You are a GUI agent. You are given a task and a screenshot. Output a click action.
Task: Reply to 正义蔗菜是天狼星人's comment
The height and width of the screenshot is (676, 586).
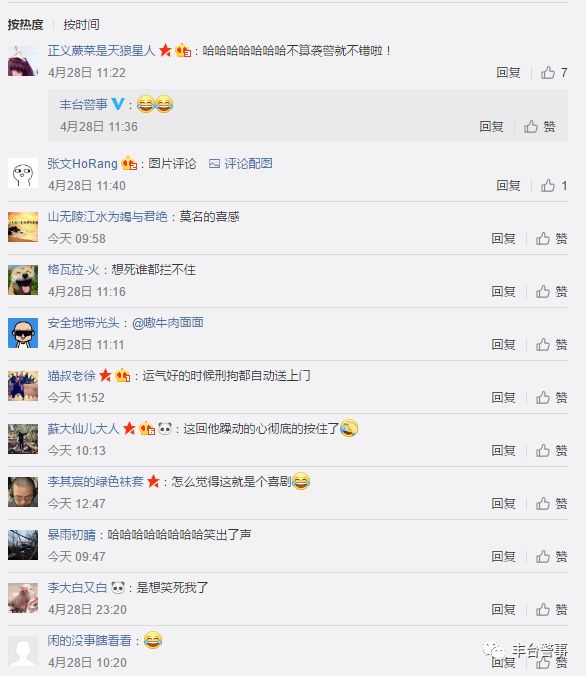pos(508,72)
